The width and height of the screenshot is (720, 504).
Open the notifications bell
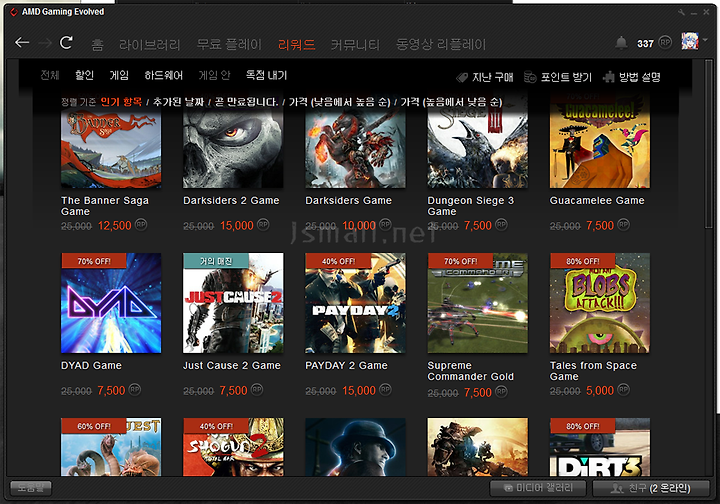tap(621, 43)
